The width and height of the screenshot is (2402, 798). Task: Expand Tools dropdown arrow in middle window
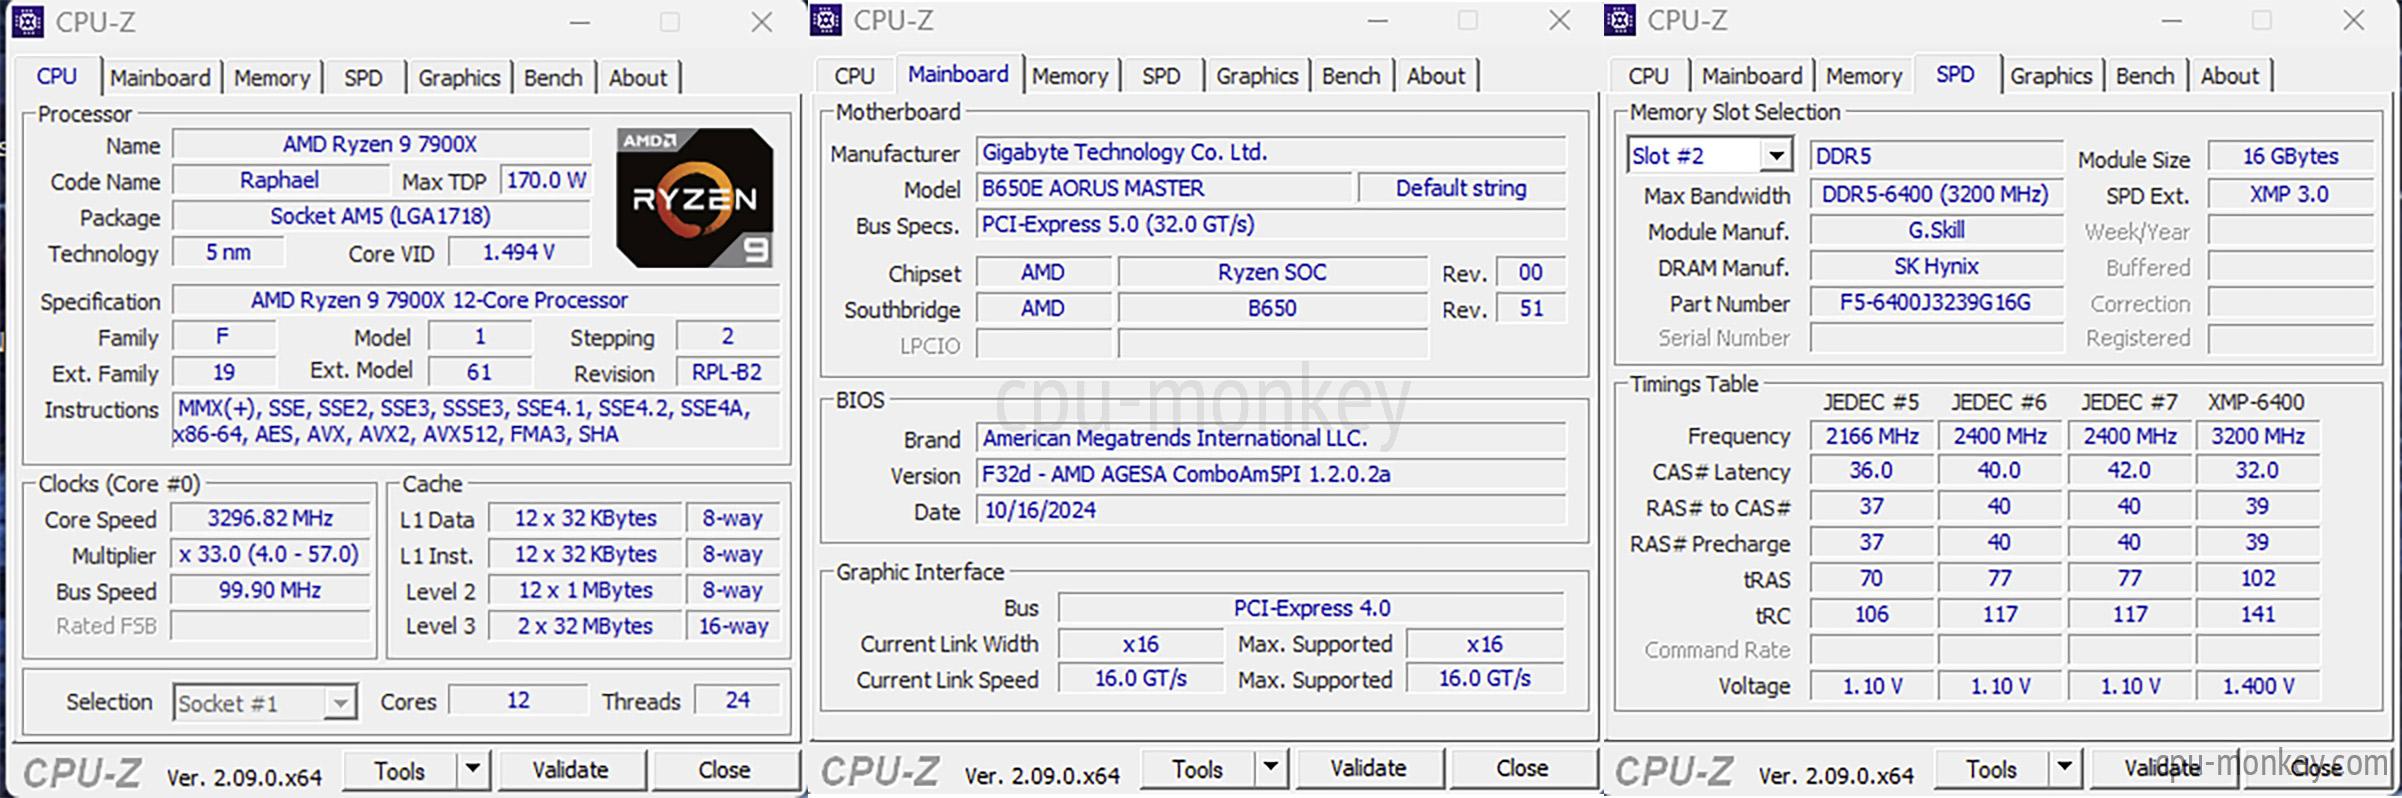point(1271,768)
